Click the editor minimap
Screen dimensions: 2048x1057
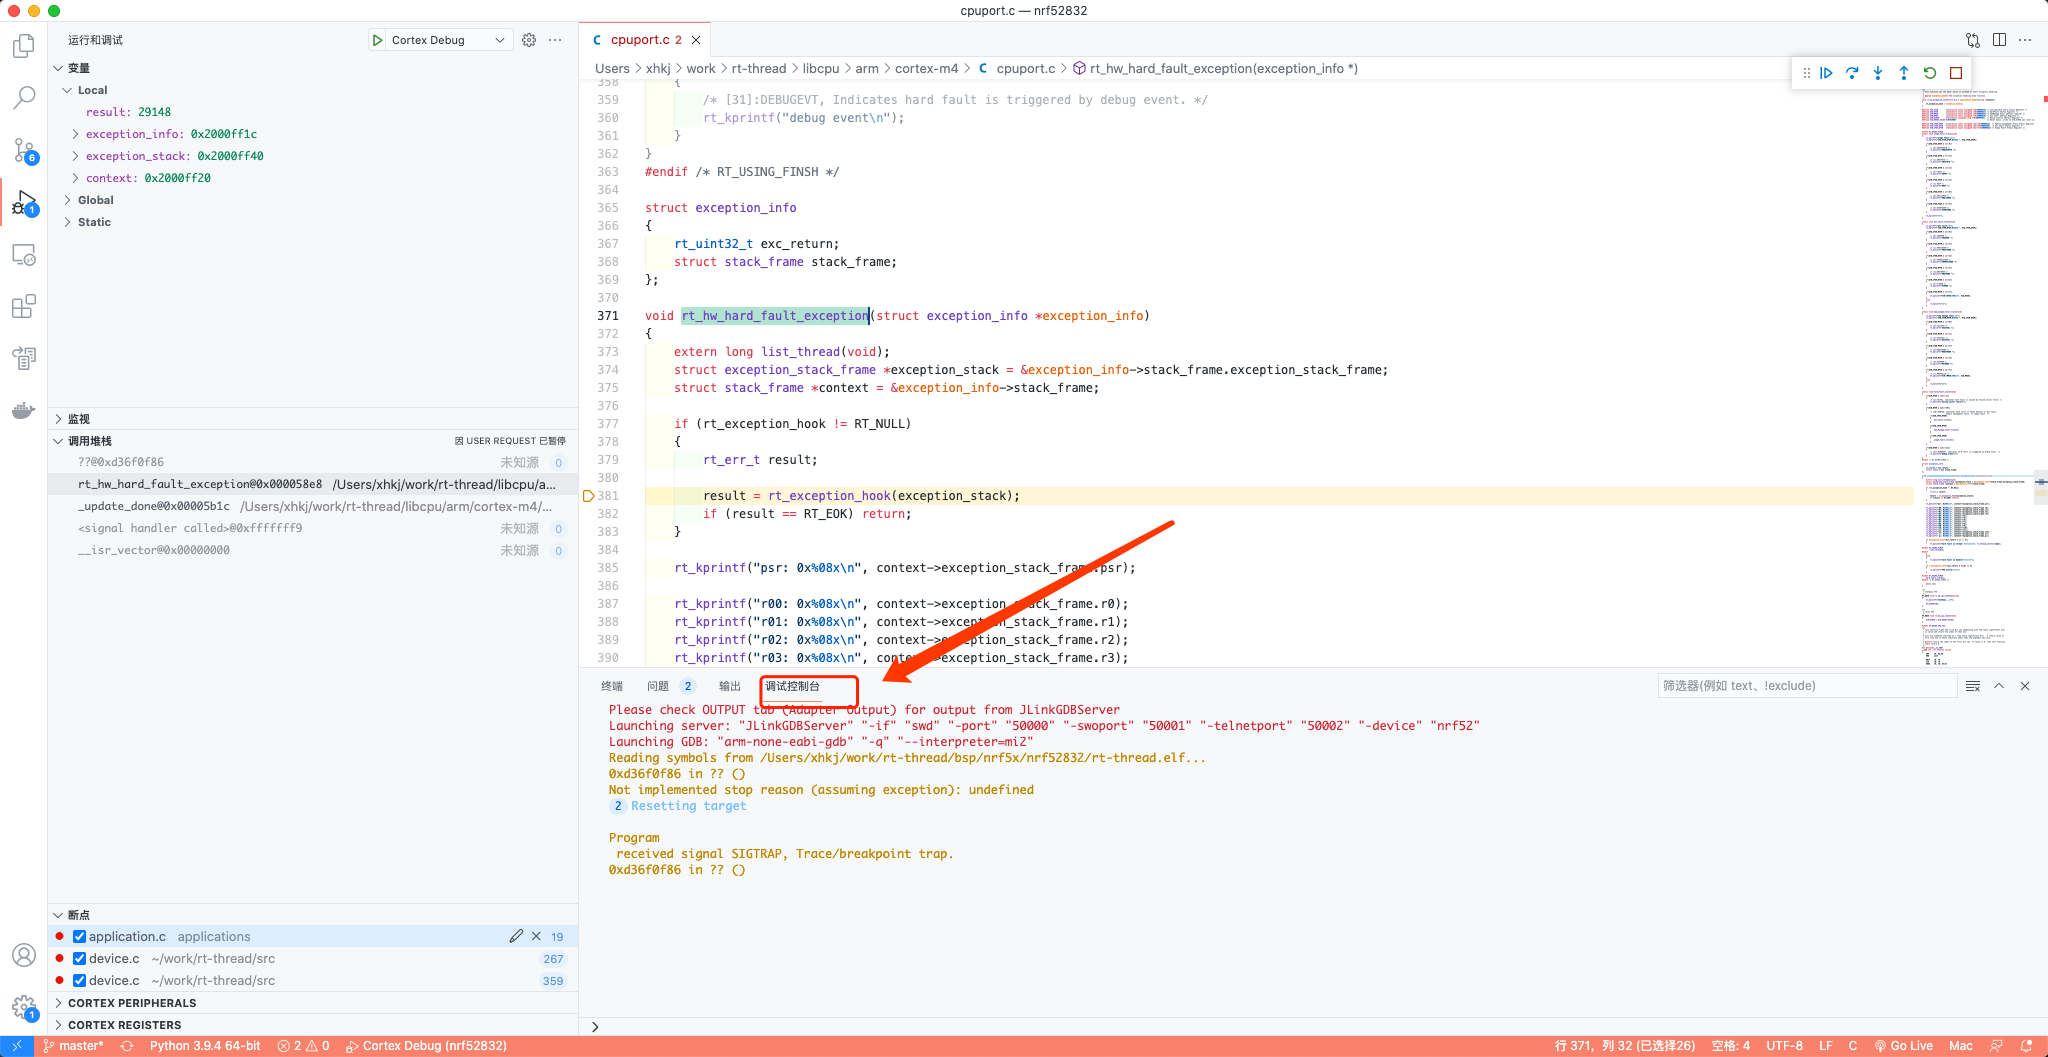point(1978,375)
